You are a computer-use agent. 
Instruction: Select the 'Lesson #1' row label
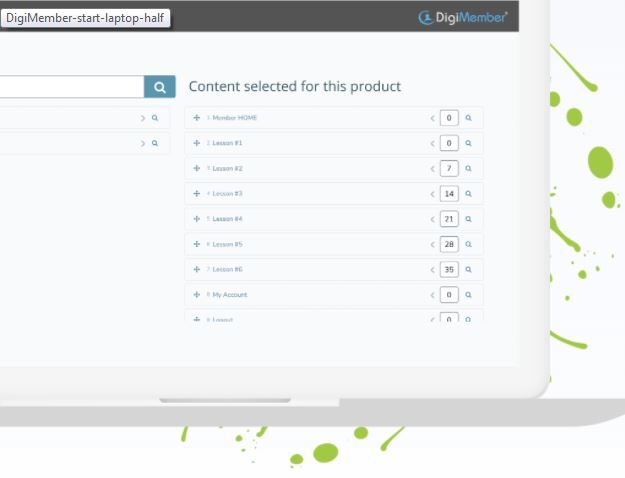pos(227,143)
